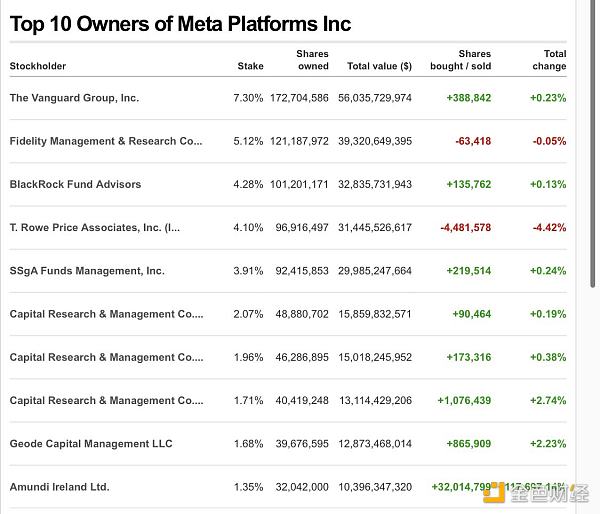Click the Top 10 Owners page title

pos(180,23)
